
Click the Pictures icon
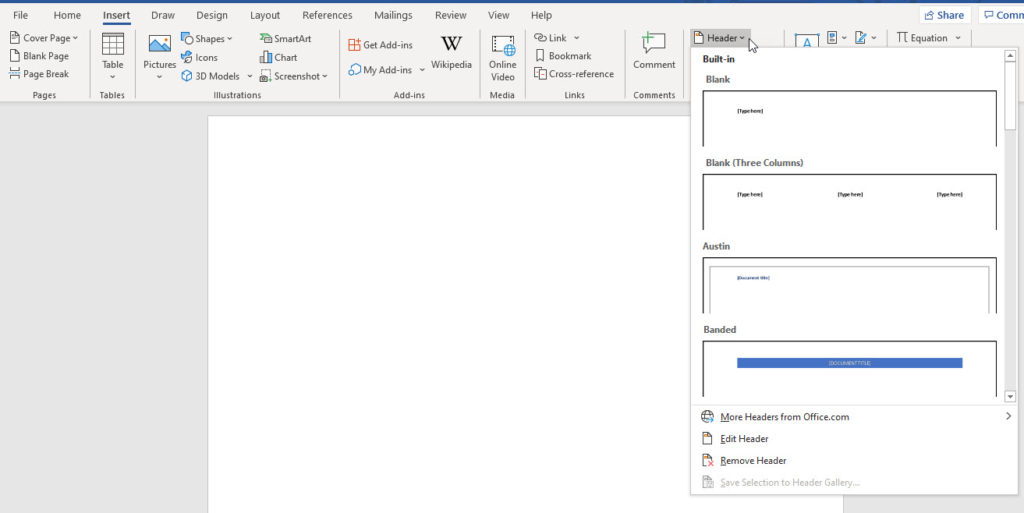click(x=159, y=45)
